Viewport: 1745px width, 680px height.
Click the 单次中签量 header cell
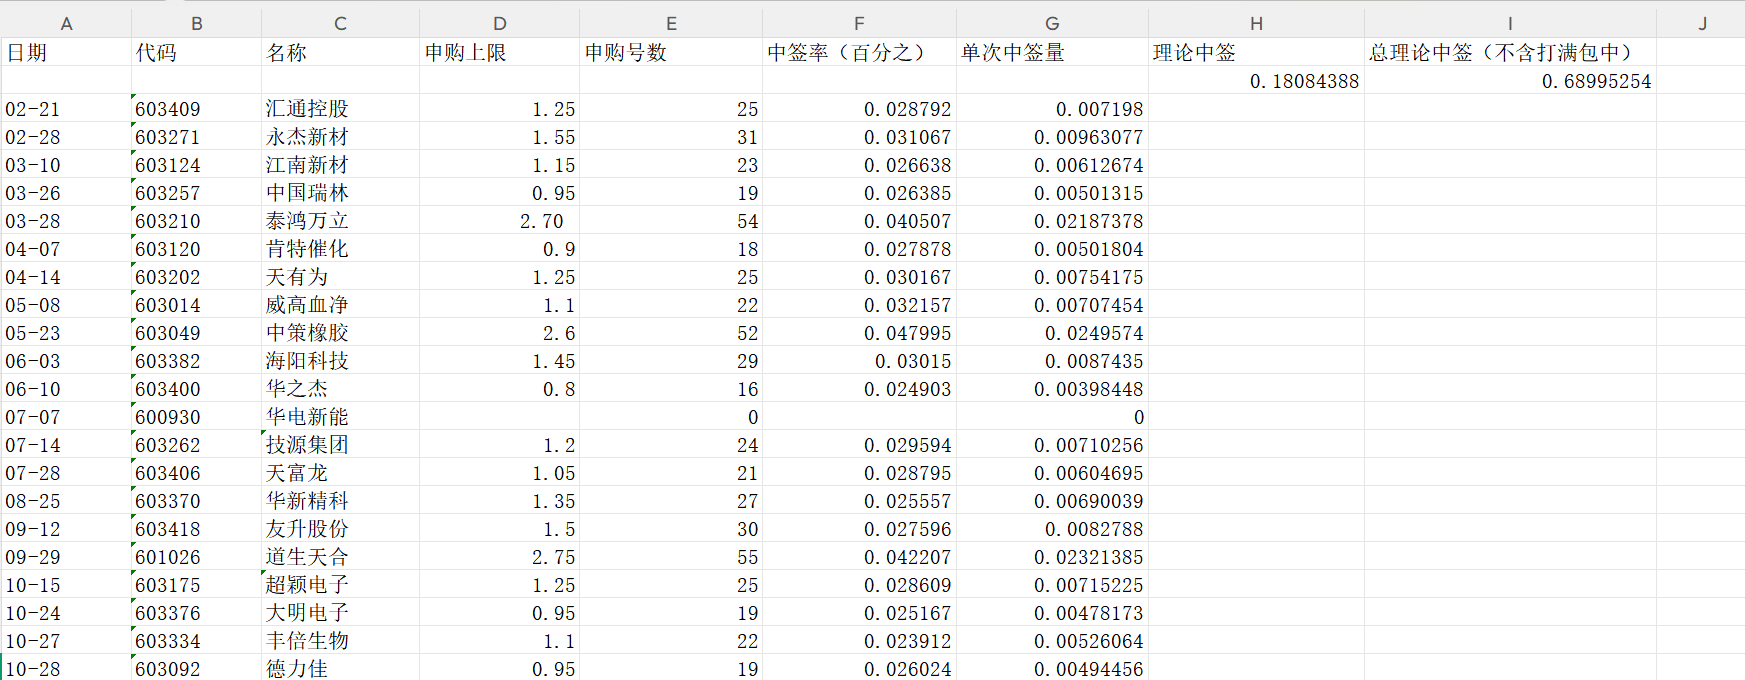1052,52
